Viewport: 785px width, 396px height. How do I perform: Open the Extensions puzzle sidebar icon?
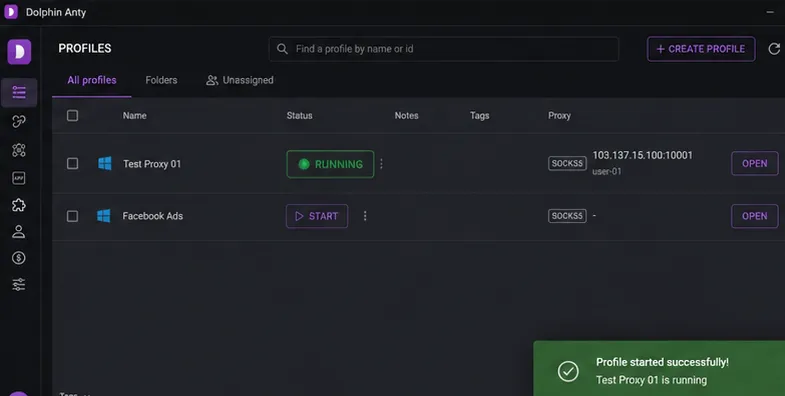click(x=19, y=205)
